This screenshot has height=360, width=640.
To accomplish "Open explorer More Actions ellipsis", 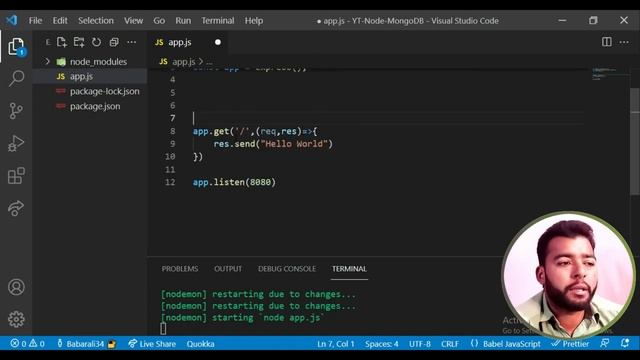I will (x=131, y=42).
